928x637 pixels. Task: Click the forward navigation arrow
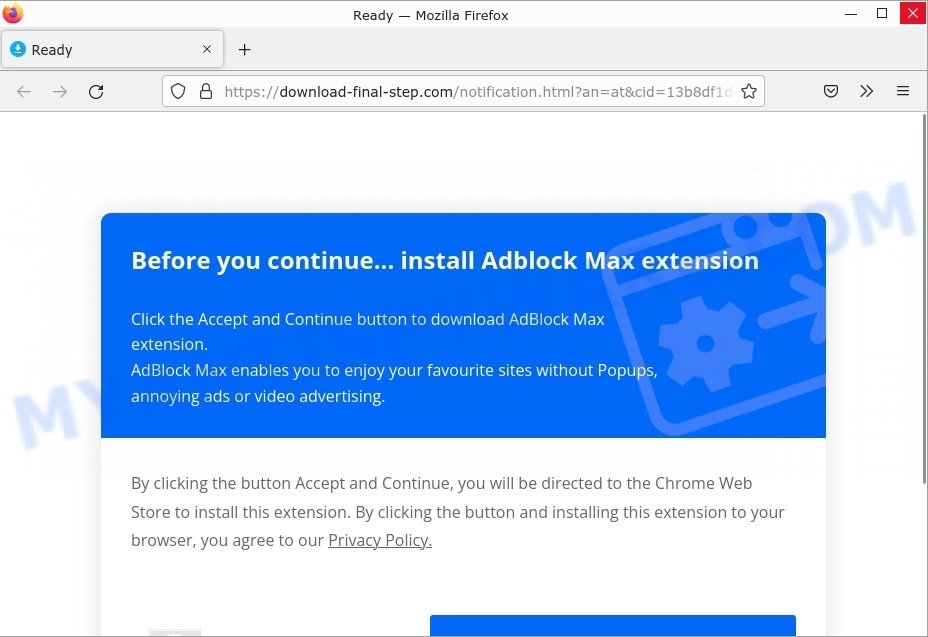[60, 92]
